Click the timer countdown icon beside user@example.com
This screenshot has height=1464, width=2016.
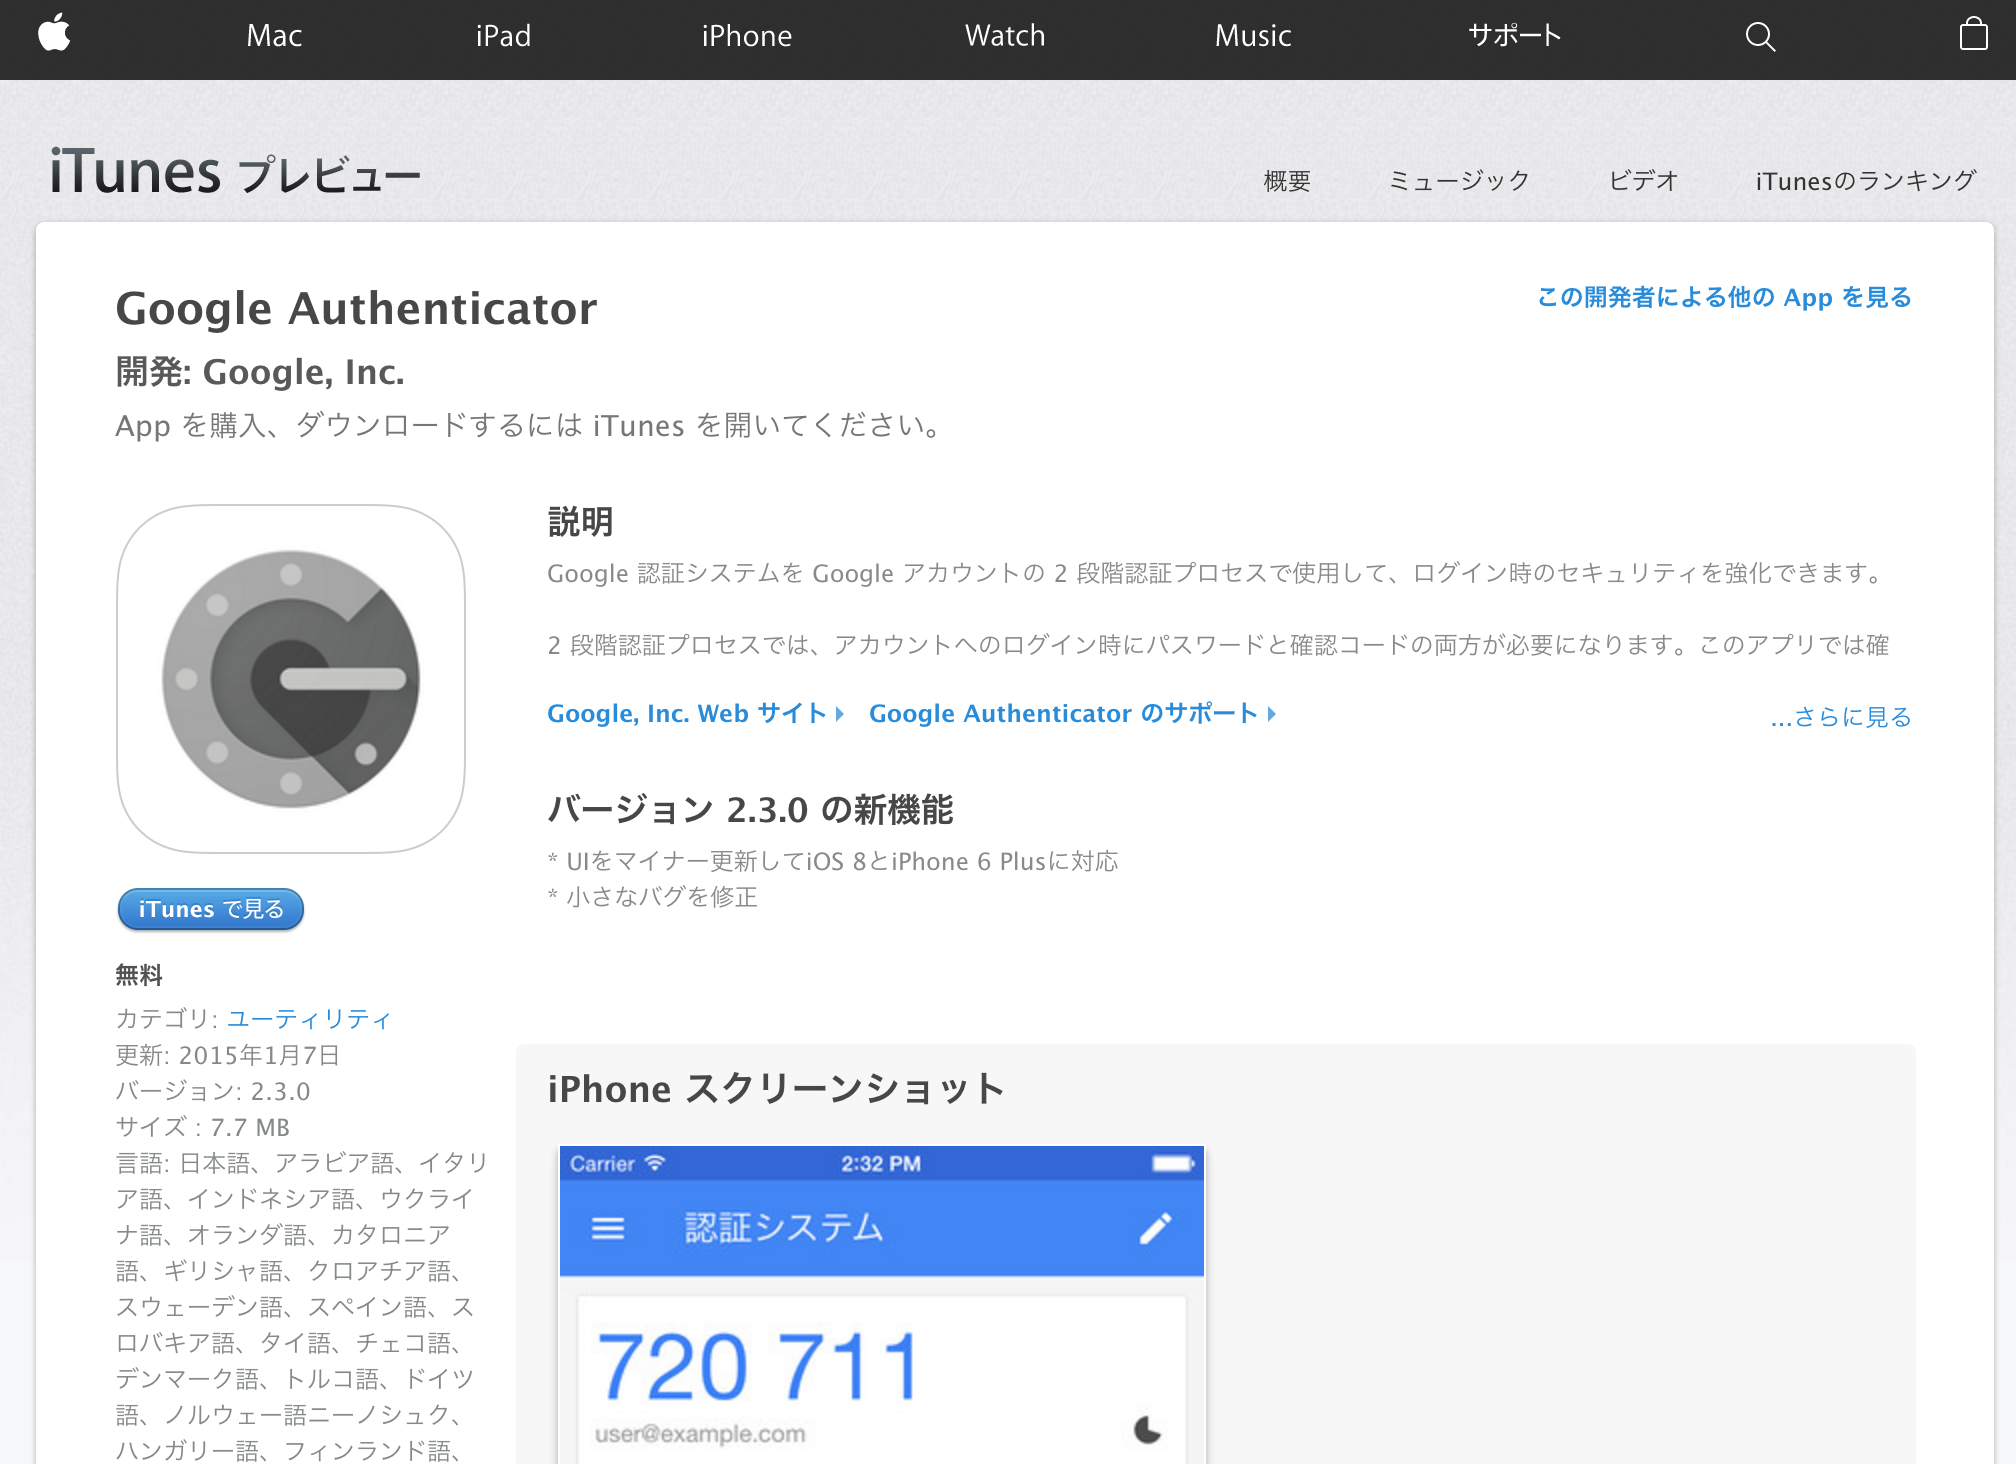pos(1147,1430)
